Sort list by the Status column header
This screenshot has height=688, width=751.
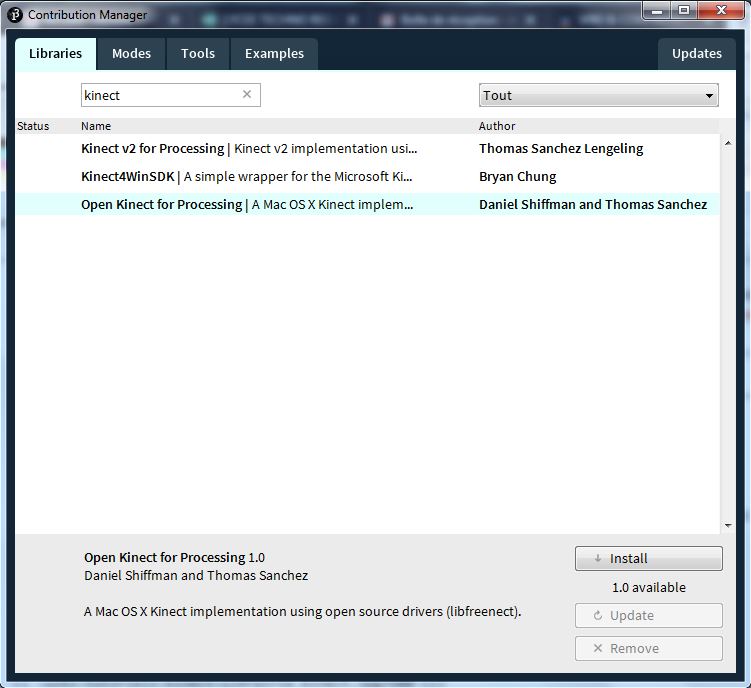[33, 126]
